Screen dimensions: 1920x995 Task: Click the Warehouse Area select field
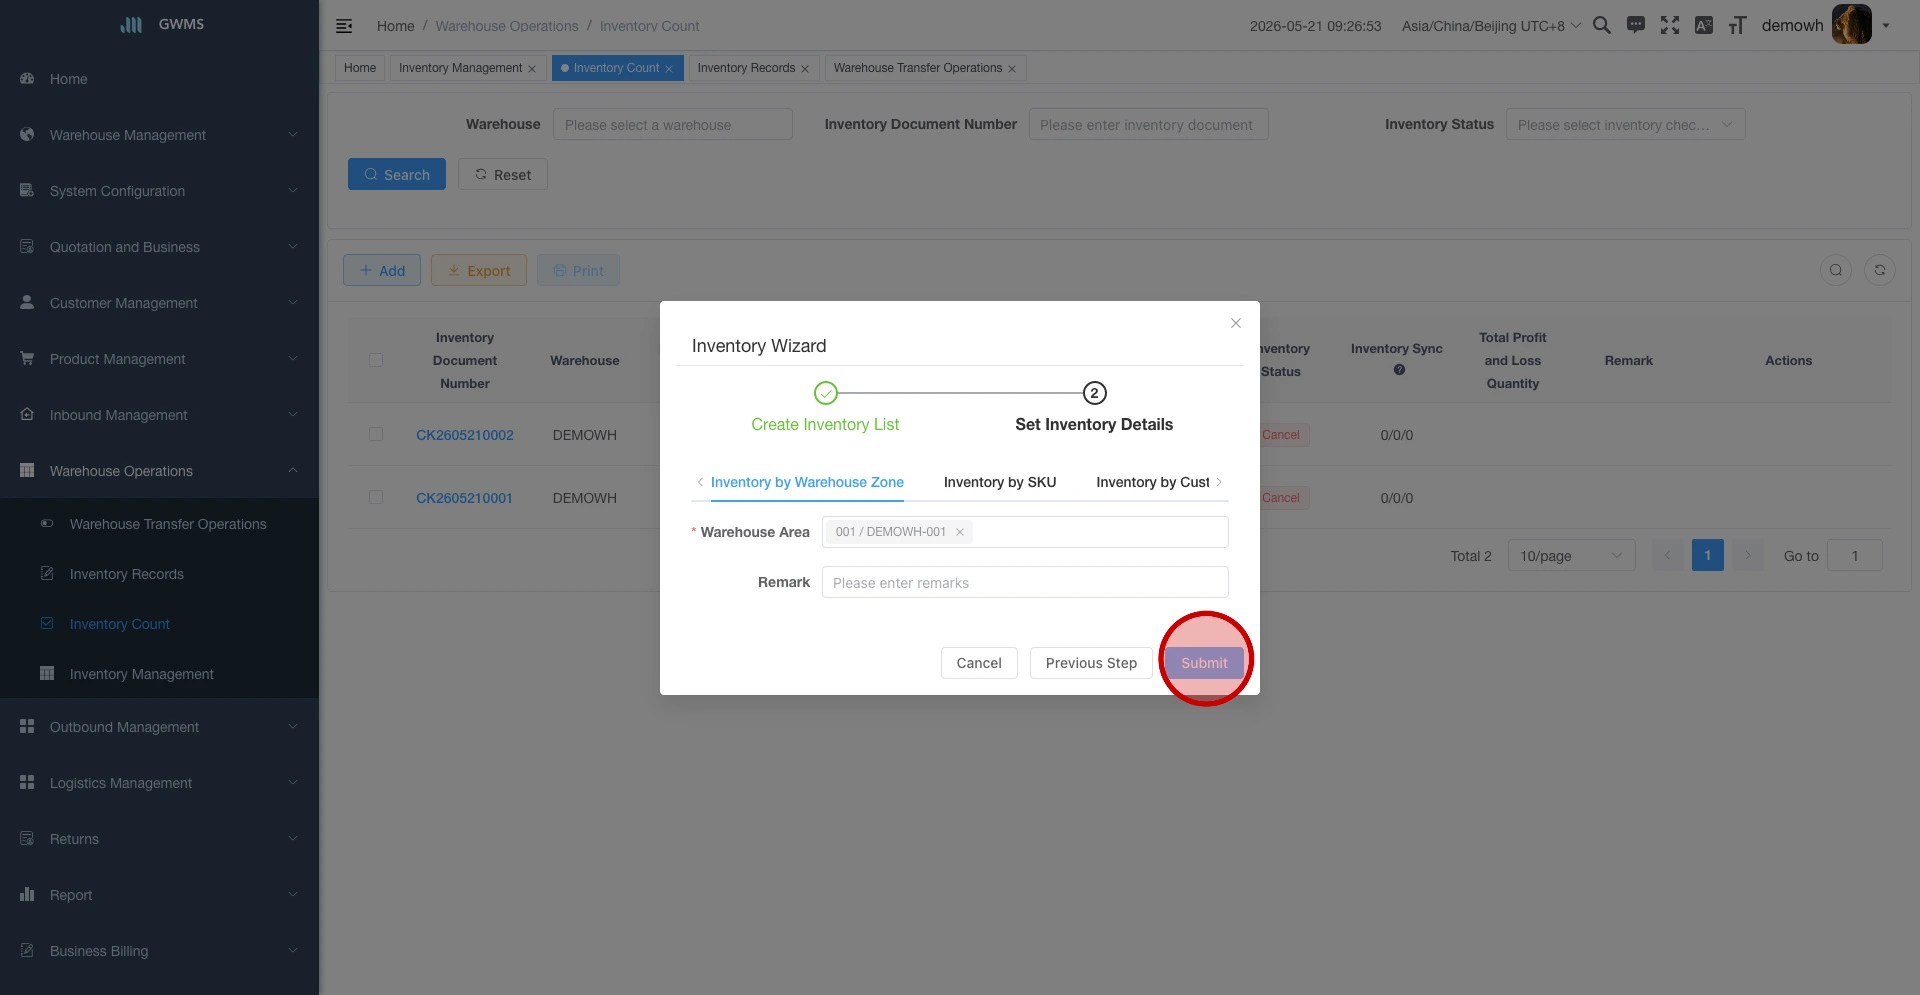[x=1025, y=532]
